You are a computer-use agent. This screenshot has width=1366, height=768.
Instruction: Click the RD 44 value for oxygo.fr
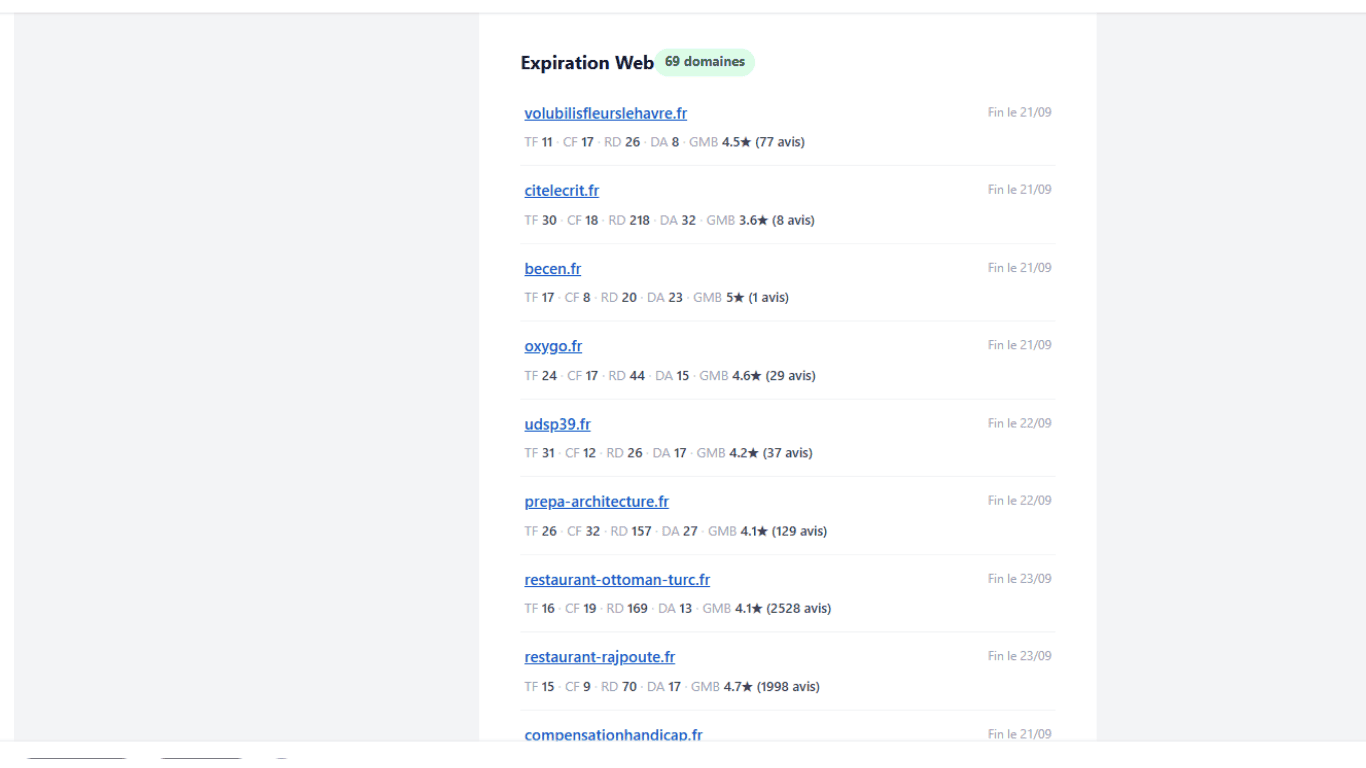point(627,376)
